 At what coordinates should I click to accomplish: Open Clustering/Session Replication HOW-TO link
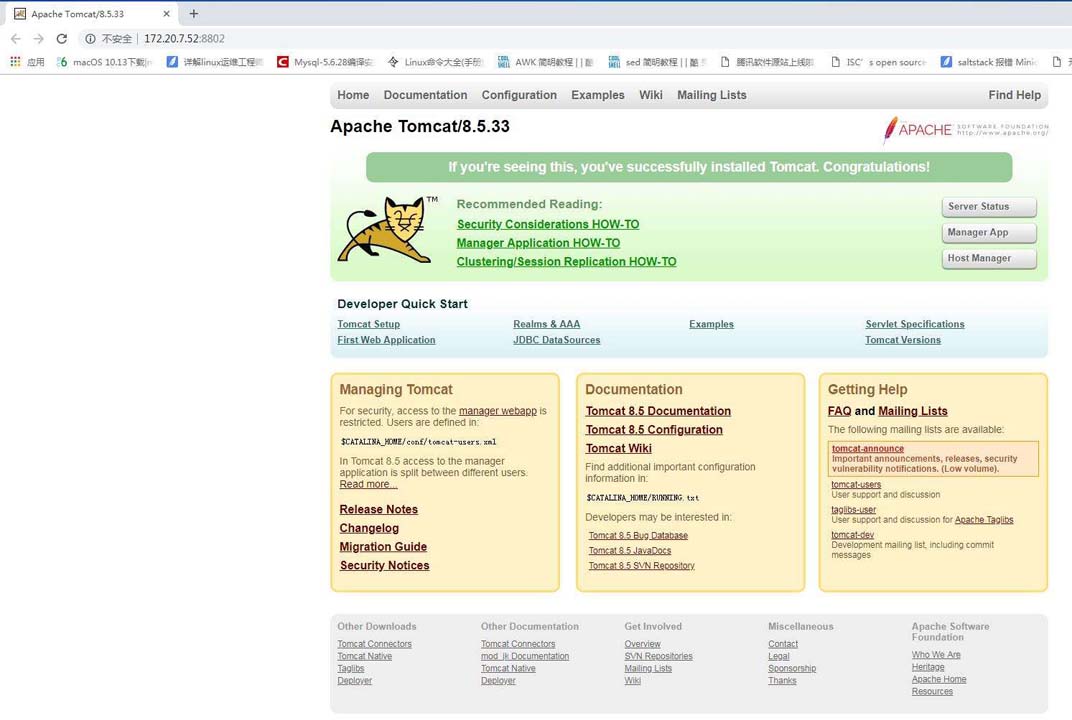[x=566, y=261]
